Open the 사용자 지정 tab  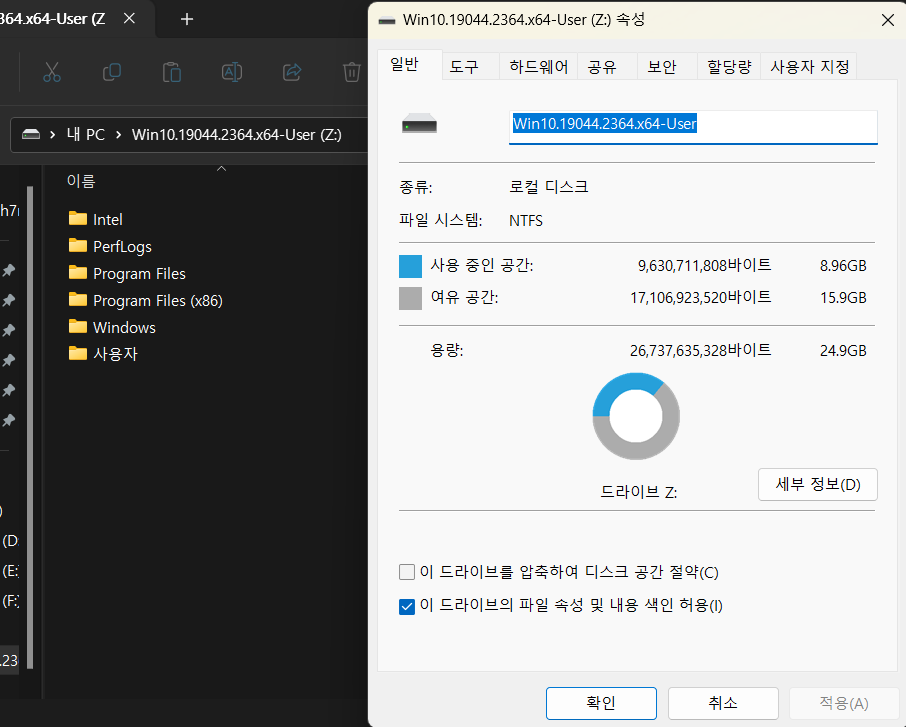click(810, 67)
